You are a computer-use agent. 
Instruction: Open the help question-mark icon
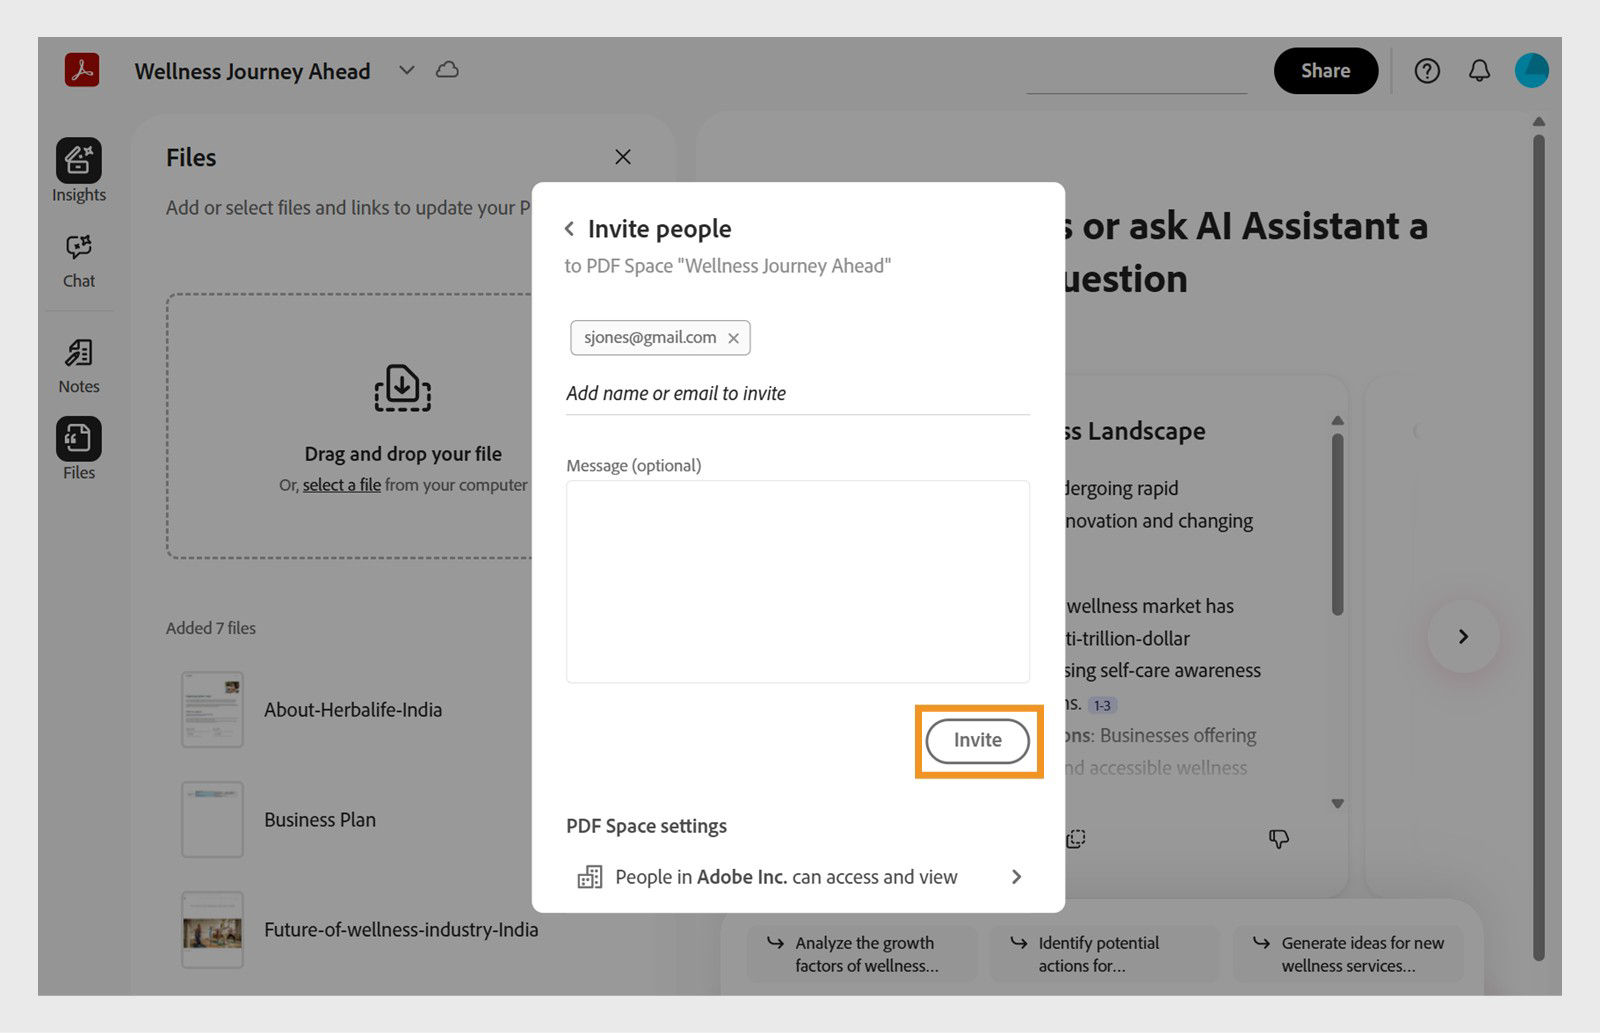(x=1427, y=70)
